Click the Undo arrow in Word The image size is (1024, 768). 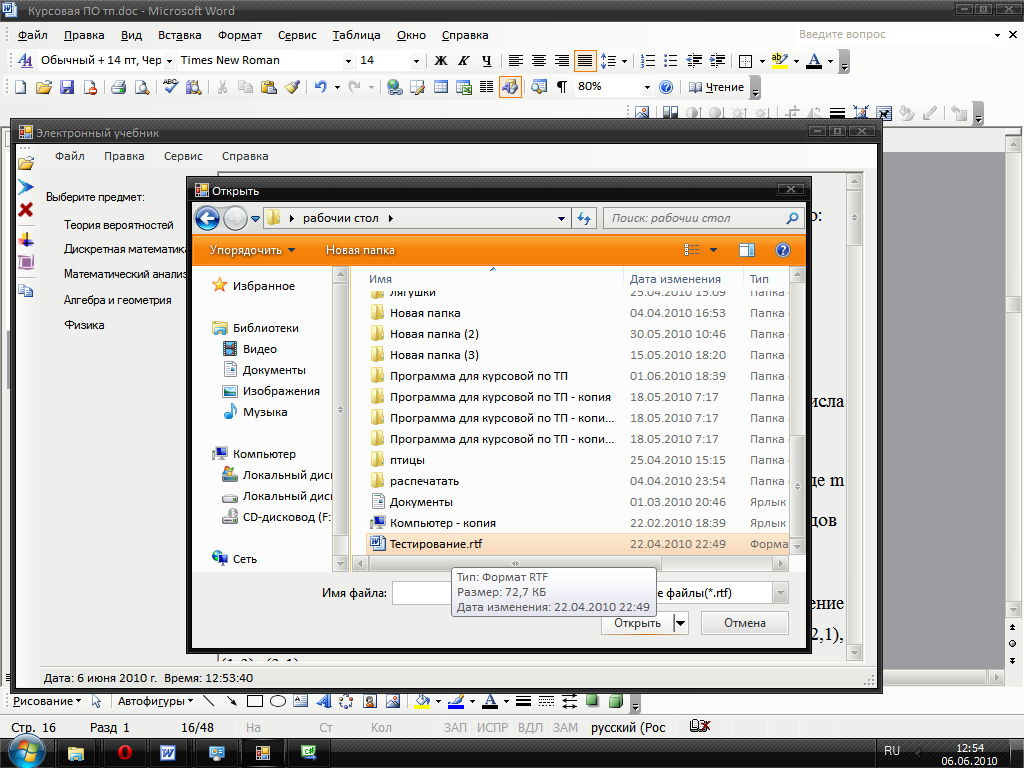pos(321,87)
